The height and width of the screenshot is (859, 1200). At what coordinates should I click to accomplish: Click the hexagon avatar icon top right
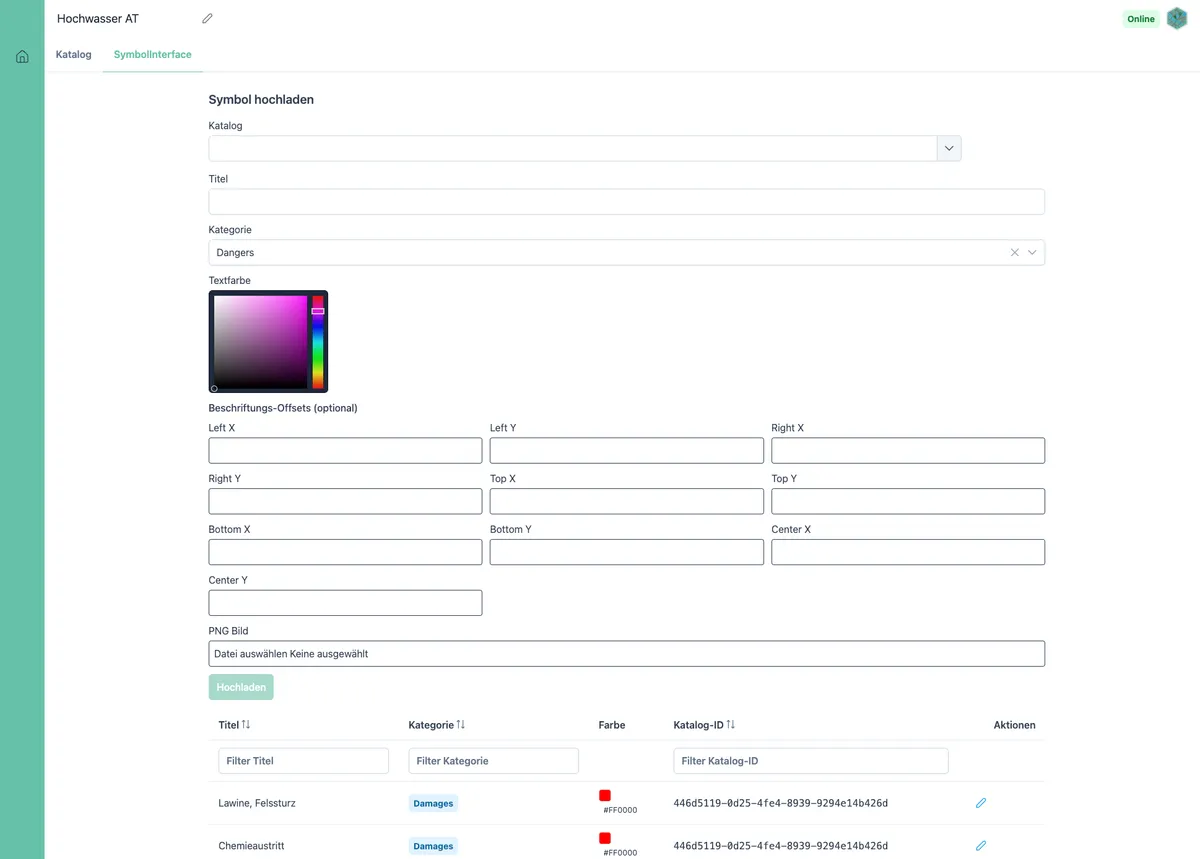(x=1176, y=18)
